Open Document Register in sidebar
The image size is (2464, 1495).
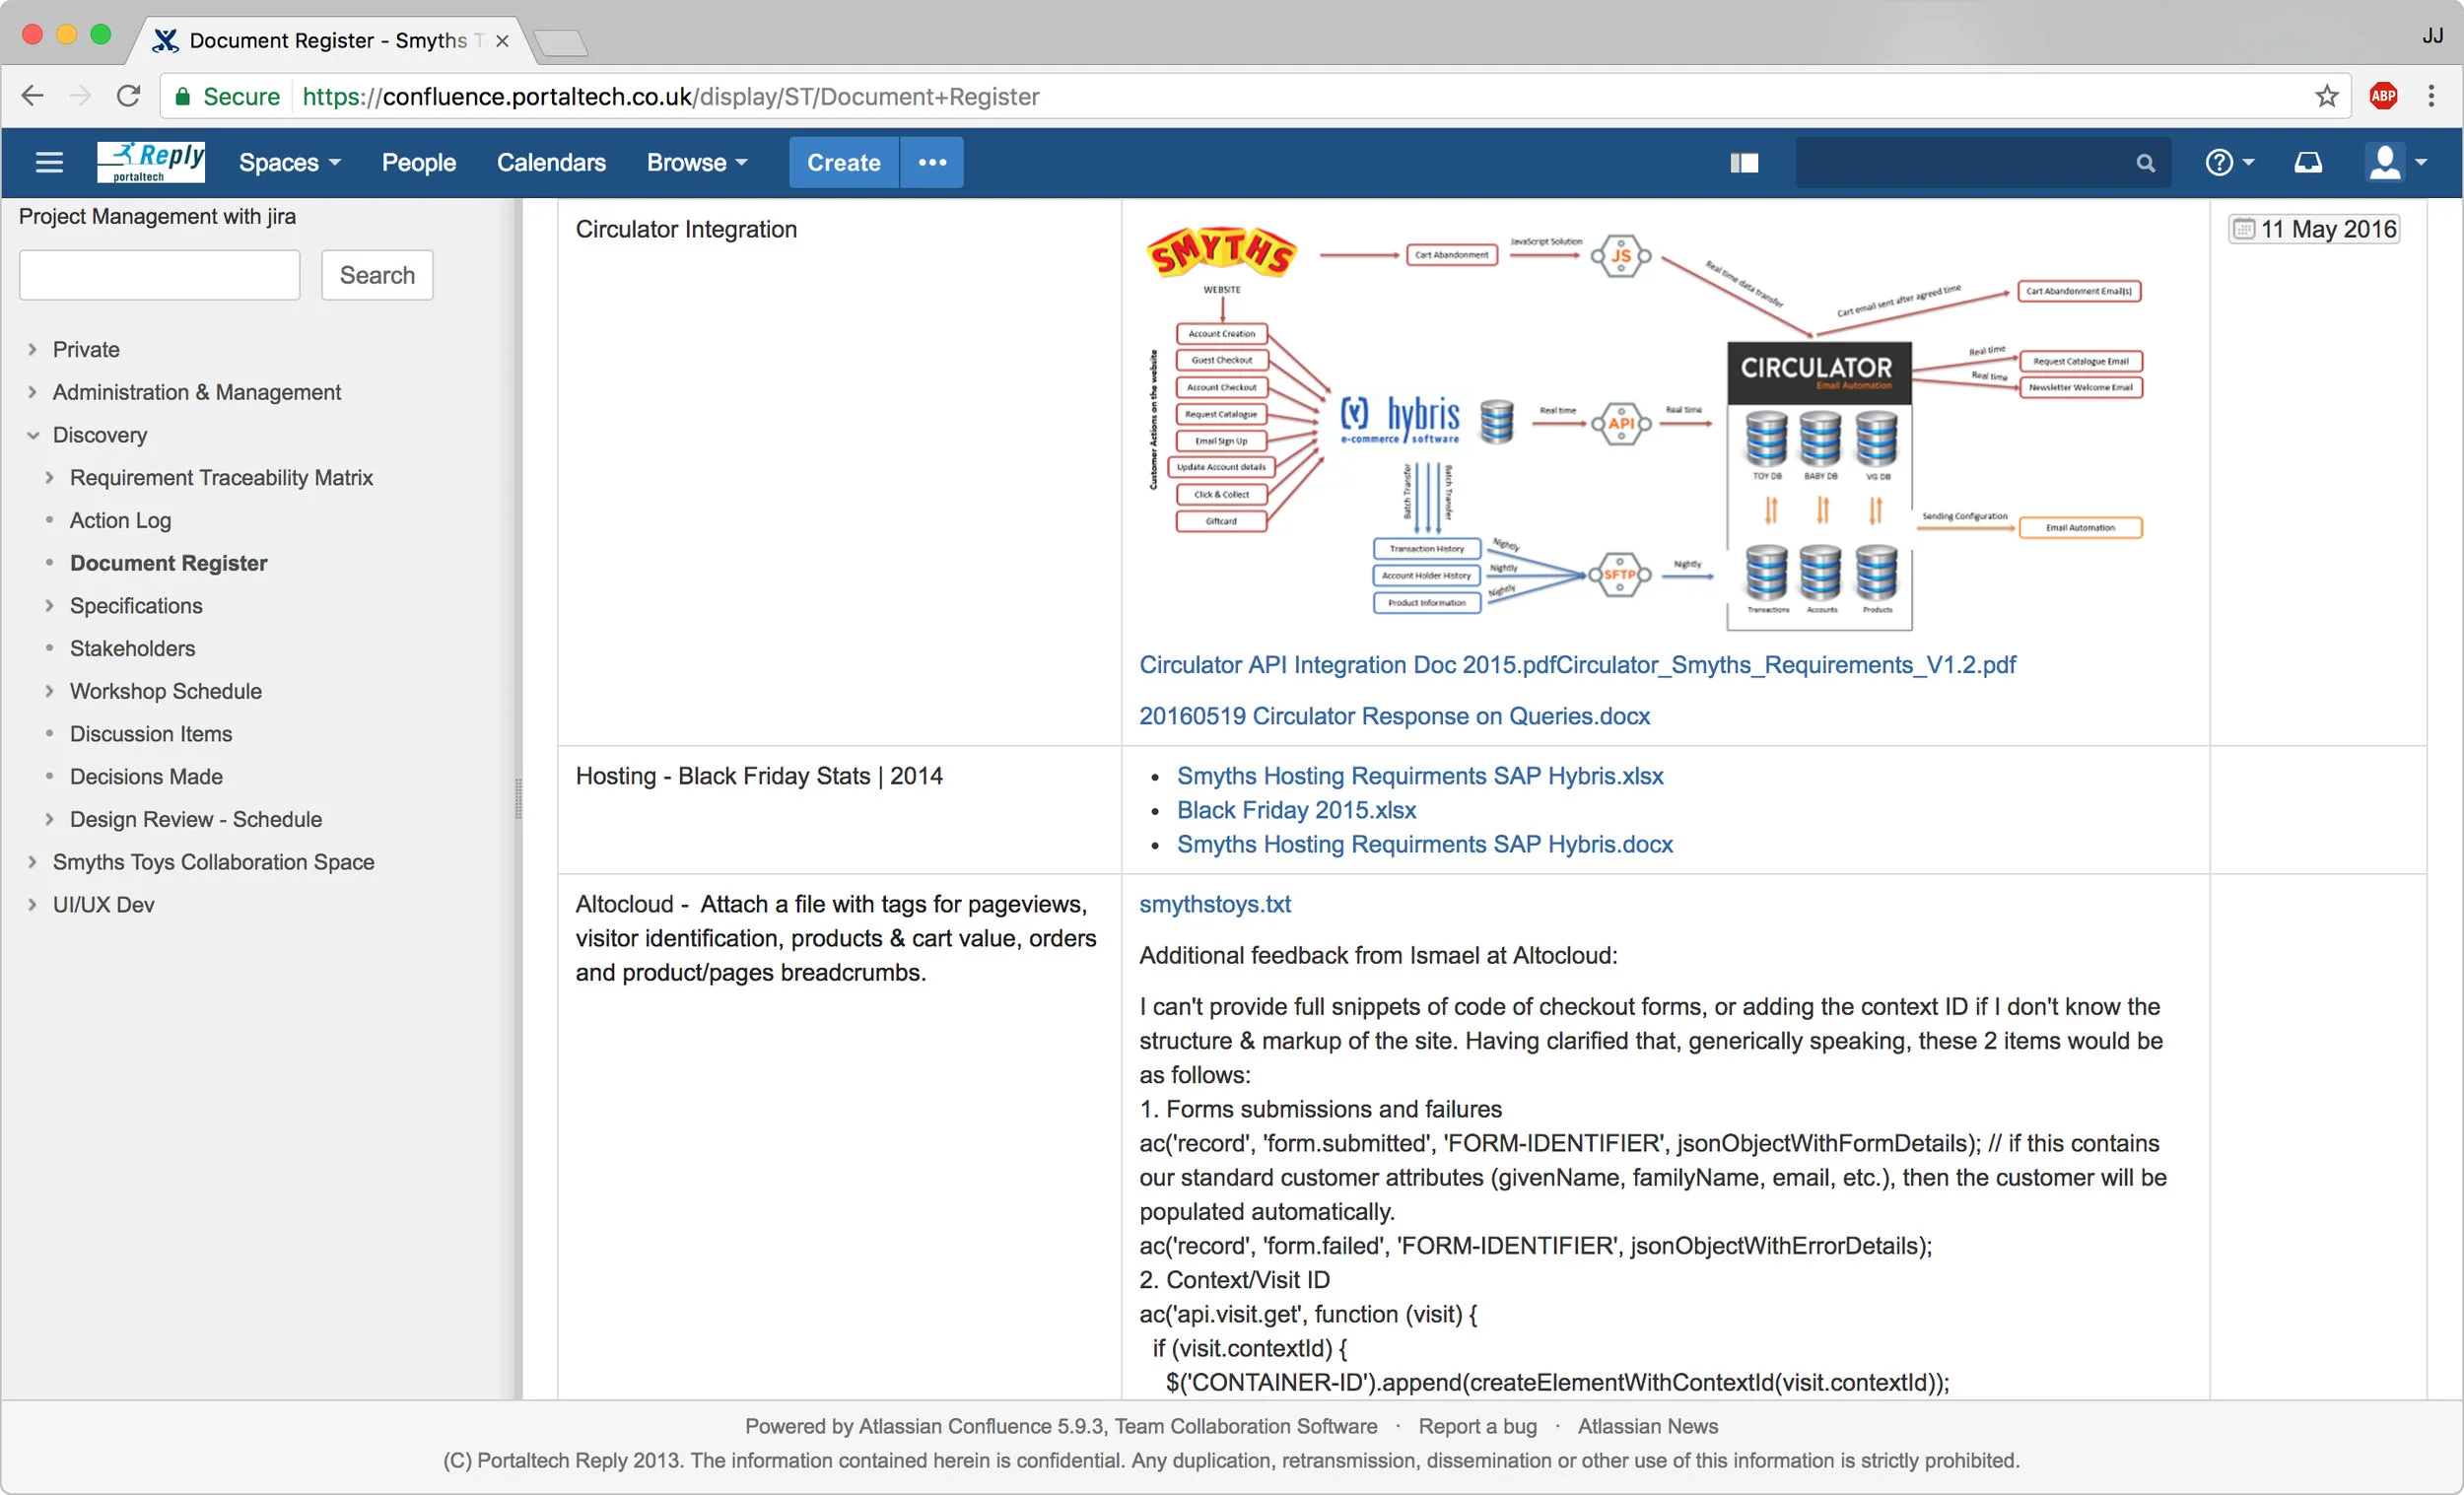(x=169, y=563)
